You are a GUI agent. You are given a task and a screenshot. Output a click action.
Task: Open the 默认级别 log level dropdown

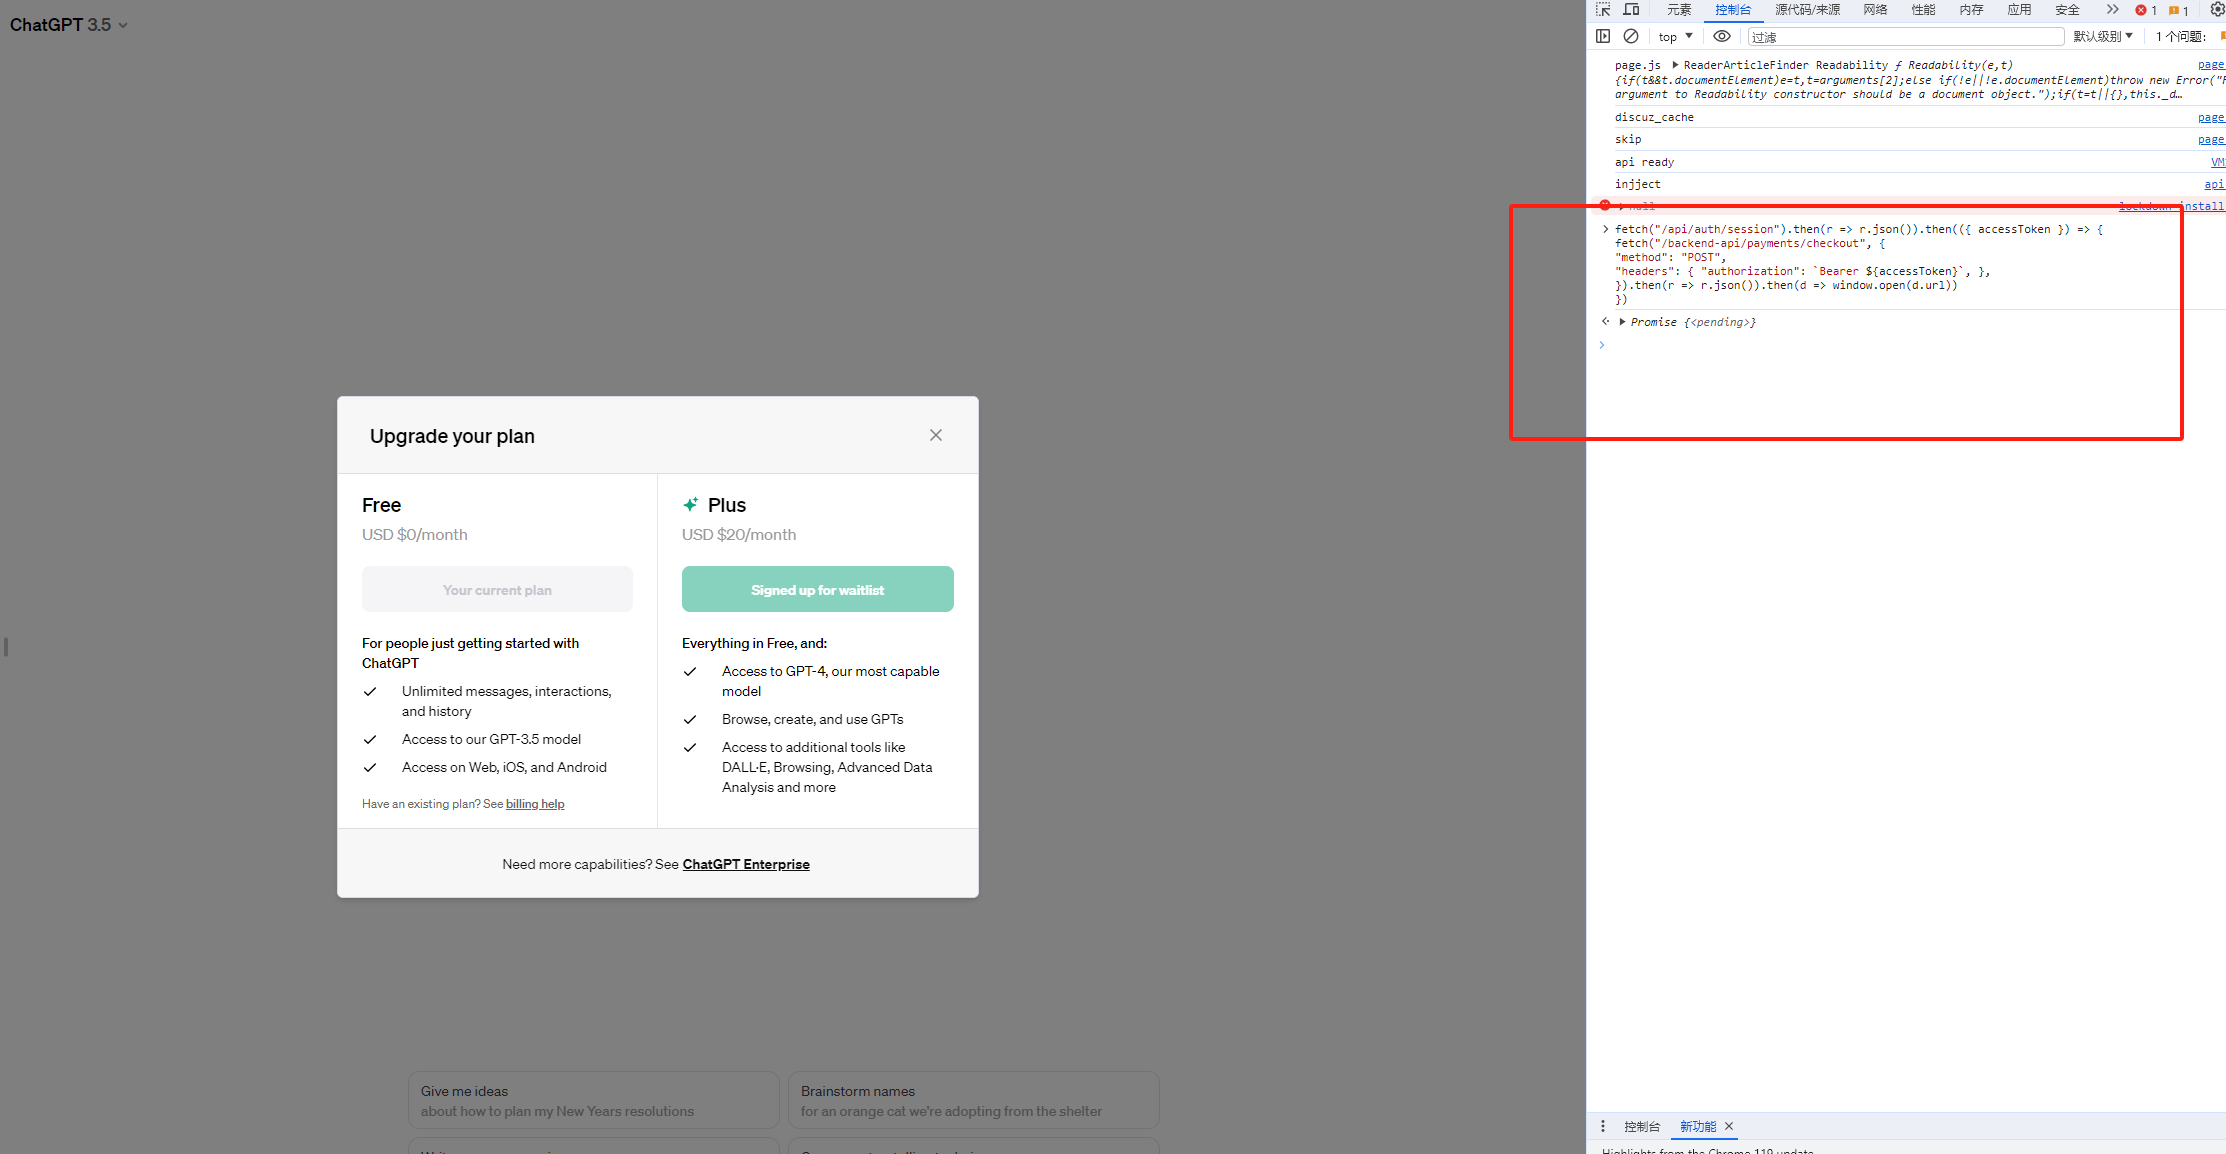(2102, 37)
